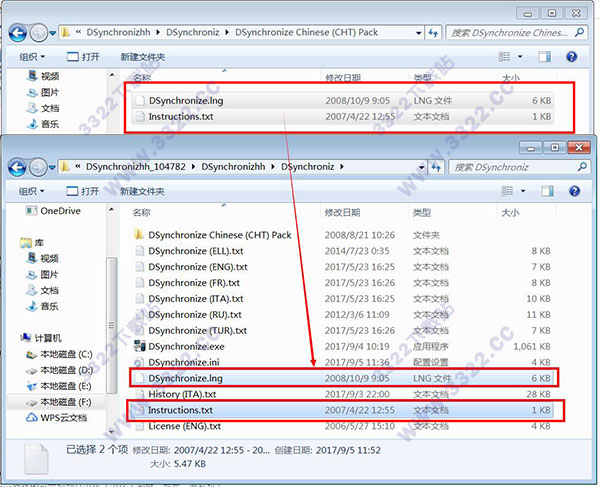Select 本地磁盘 (E:) in sidebar
This screenshot has width=600, height=487.
click(x=59, y=386)
